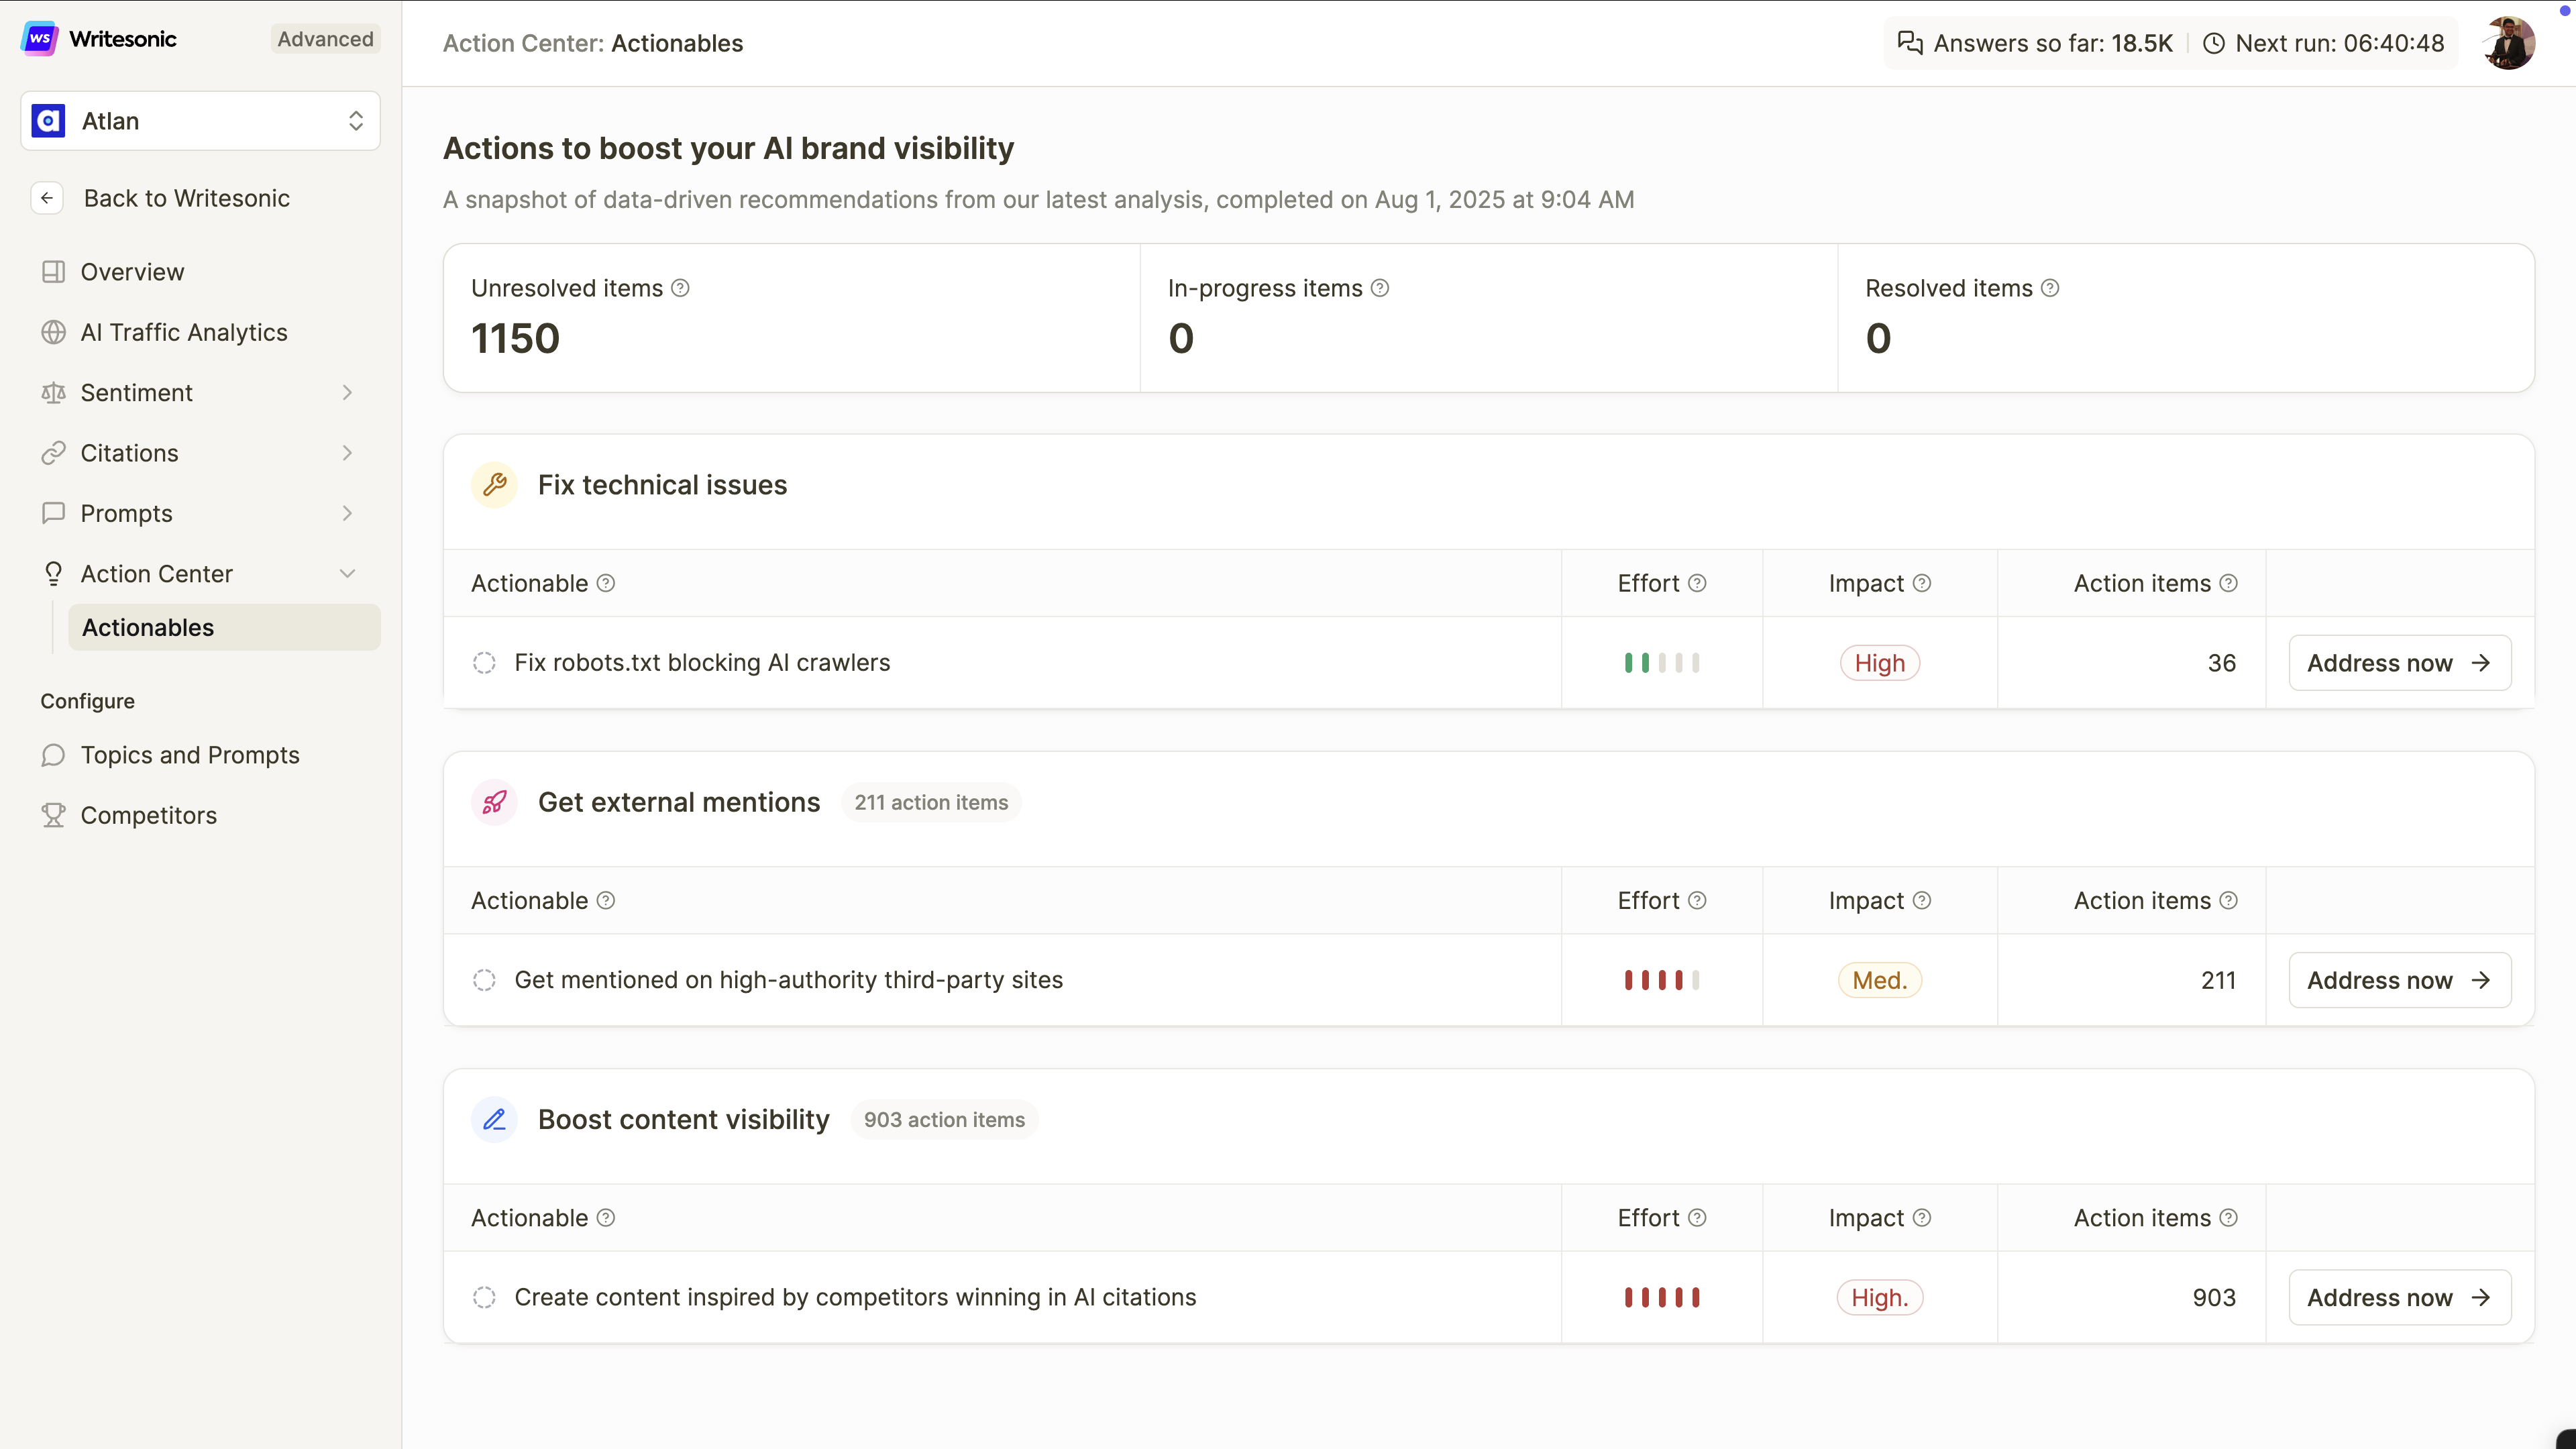Click the pencil icon for Boost content visibility

[494, 1119]
